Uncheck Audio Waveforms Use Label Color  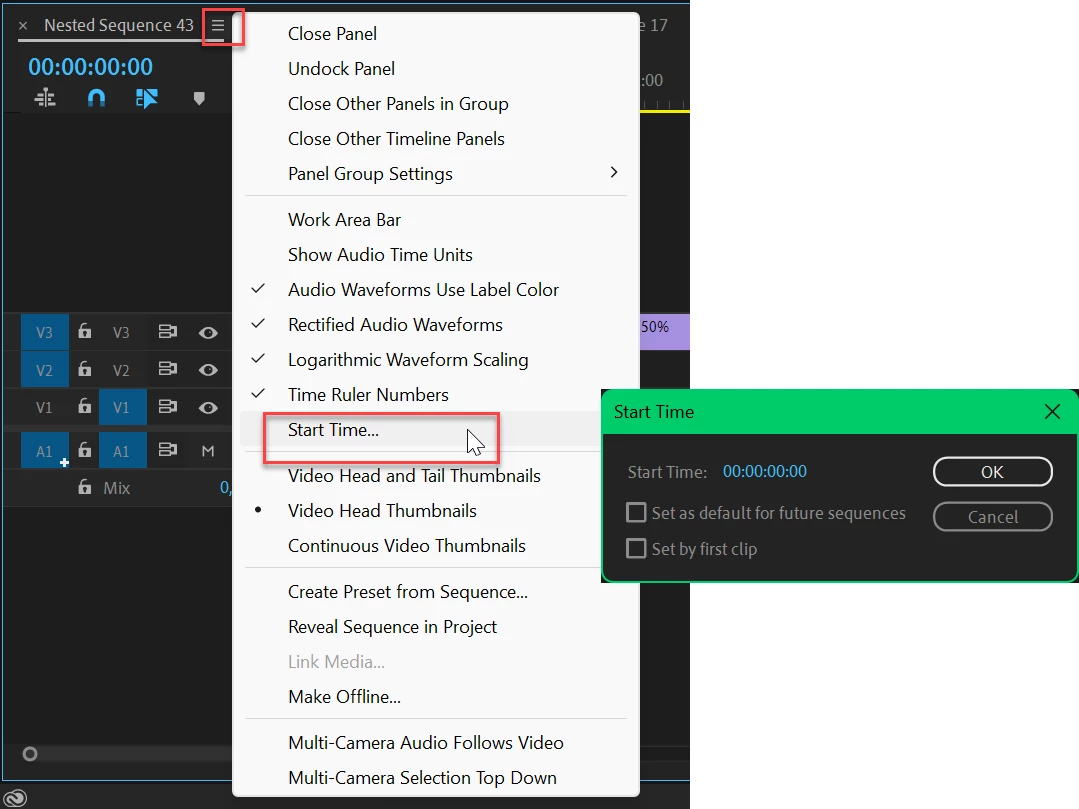click(436, 290)
